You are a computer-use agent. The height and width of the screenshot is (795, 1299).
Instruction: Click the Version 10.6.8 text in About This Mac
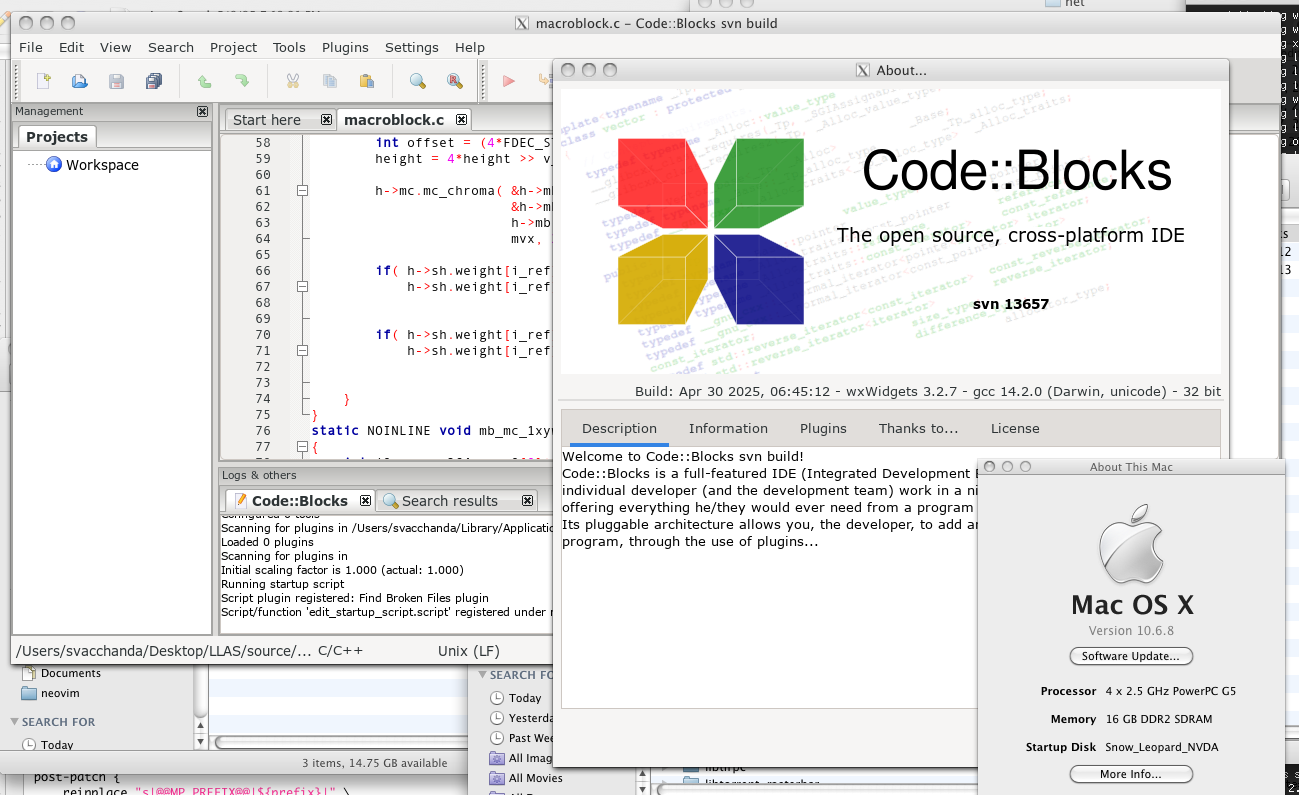tap(1131, 631)
